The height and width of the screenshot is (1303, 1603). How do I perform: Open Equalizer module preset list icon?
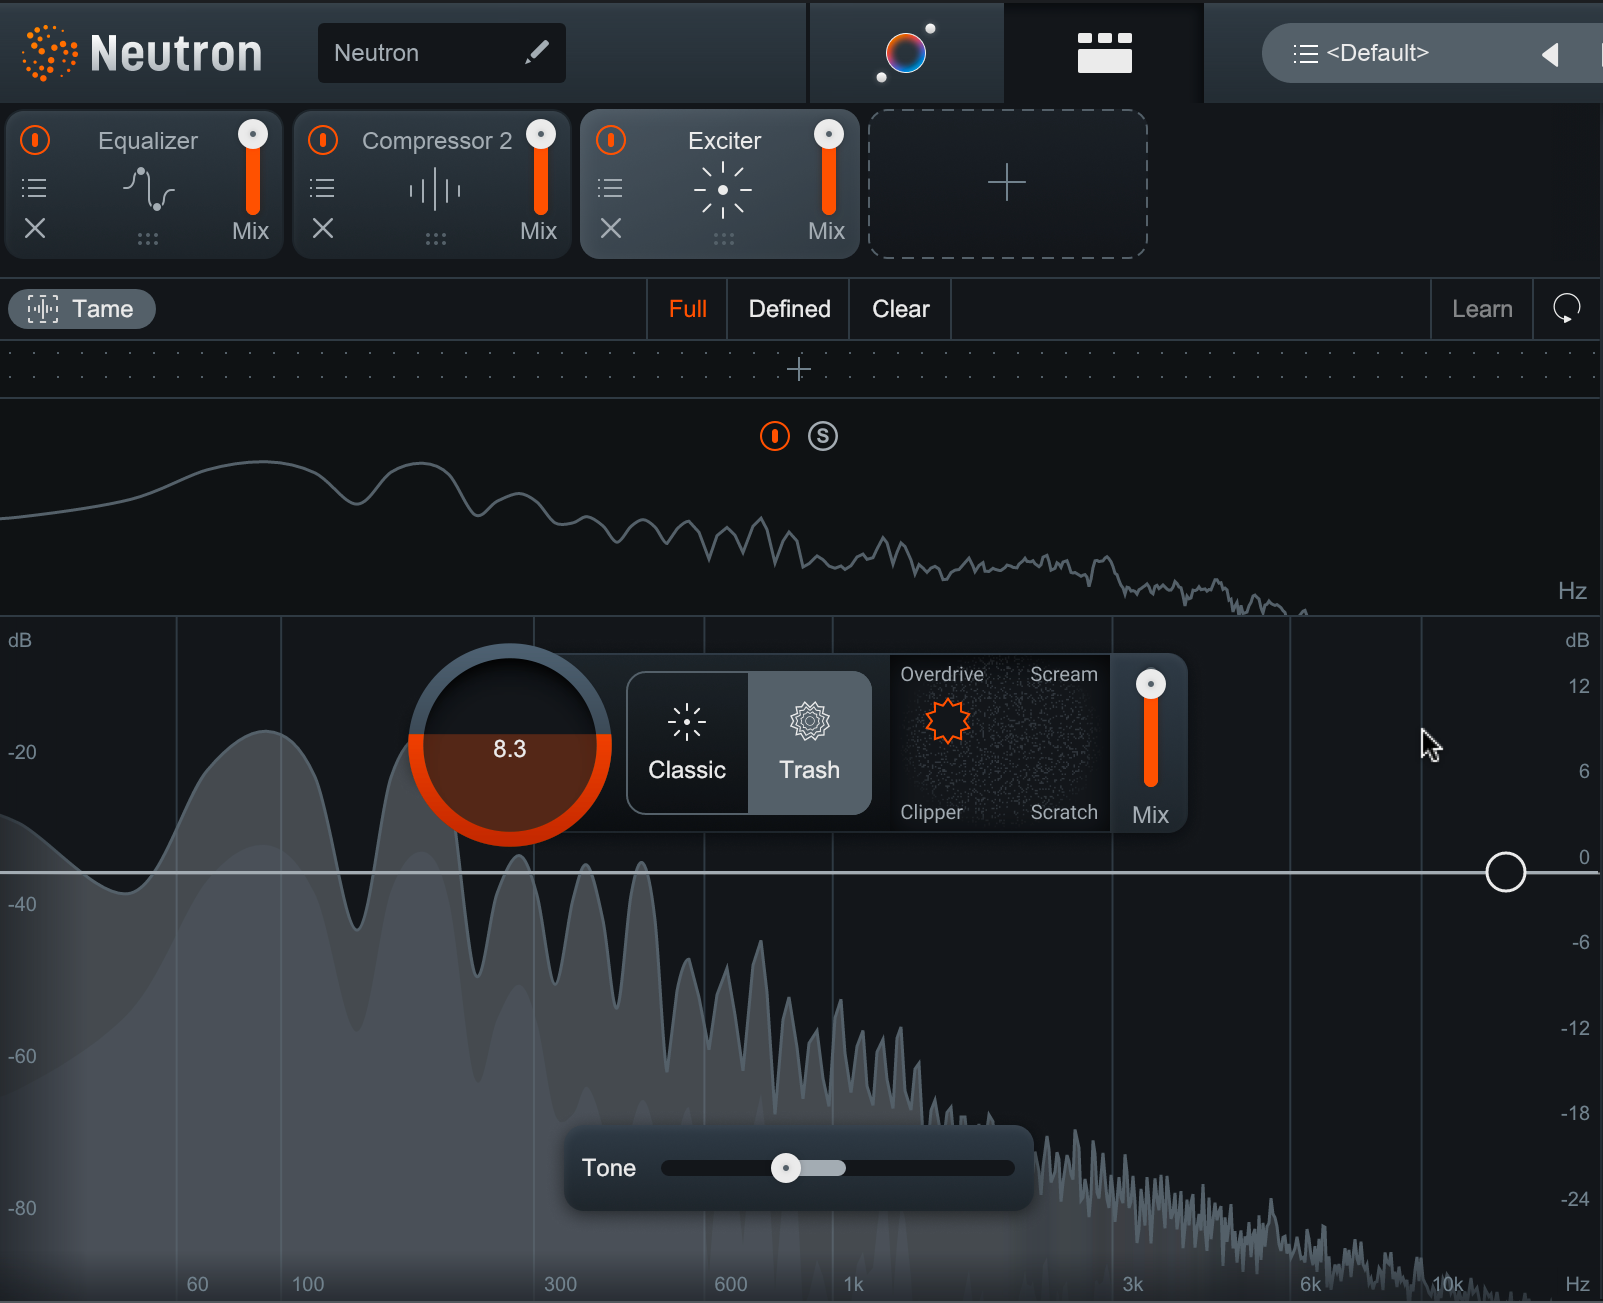coord(35,188)
